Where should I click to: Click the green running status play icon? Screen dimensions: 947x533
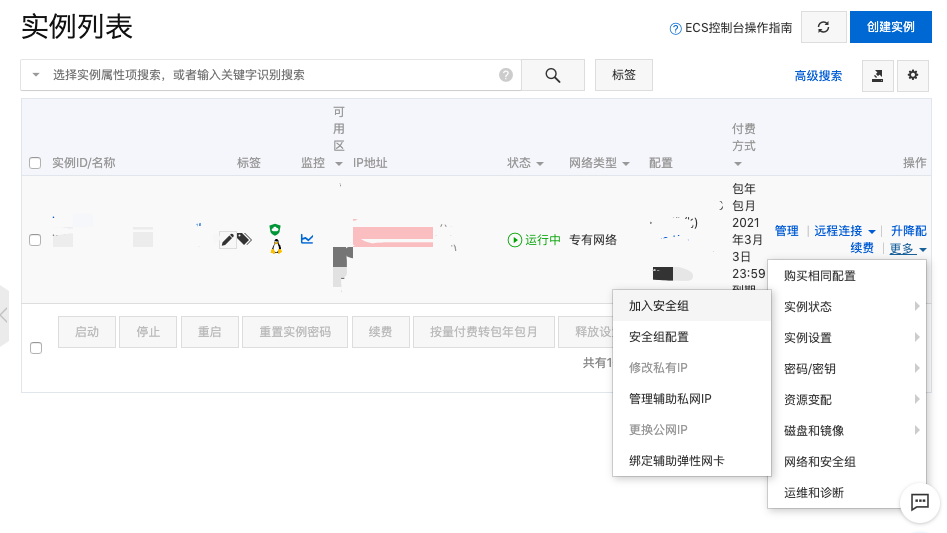click(x=515, y=240)
